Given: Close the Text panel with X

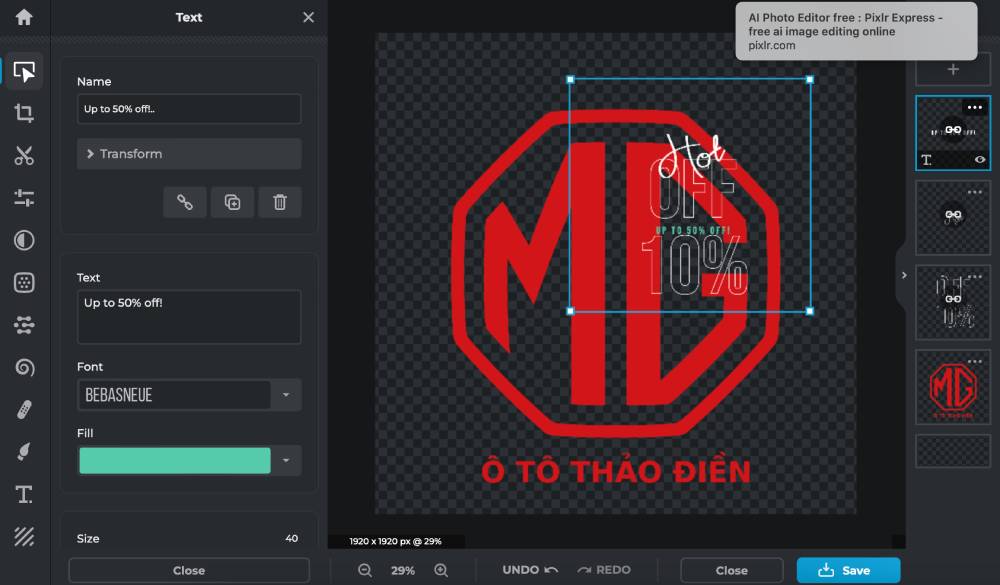Looking at the screenshot, I should click(309, 17).
